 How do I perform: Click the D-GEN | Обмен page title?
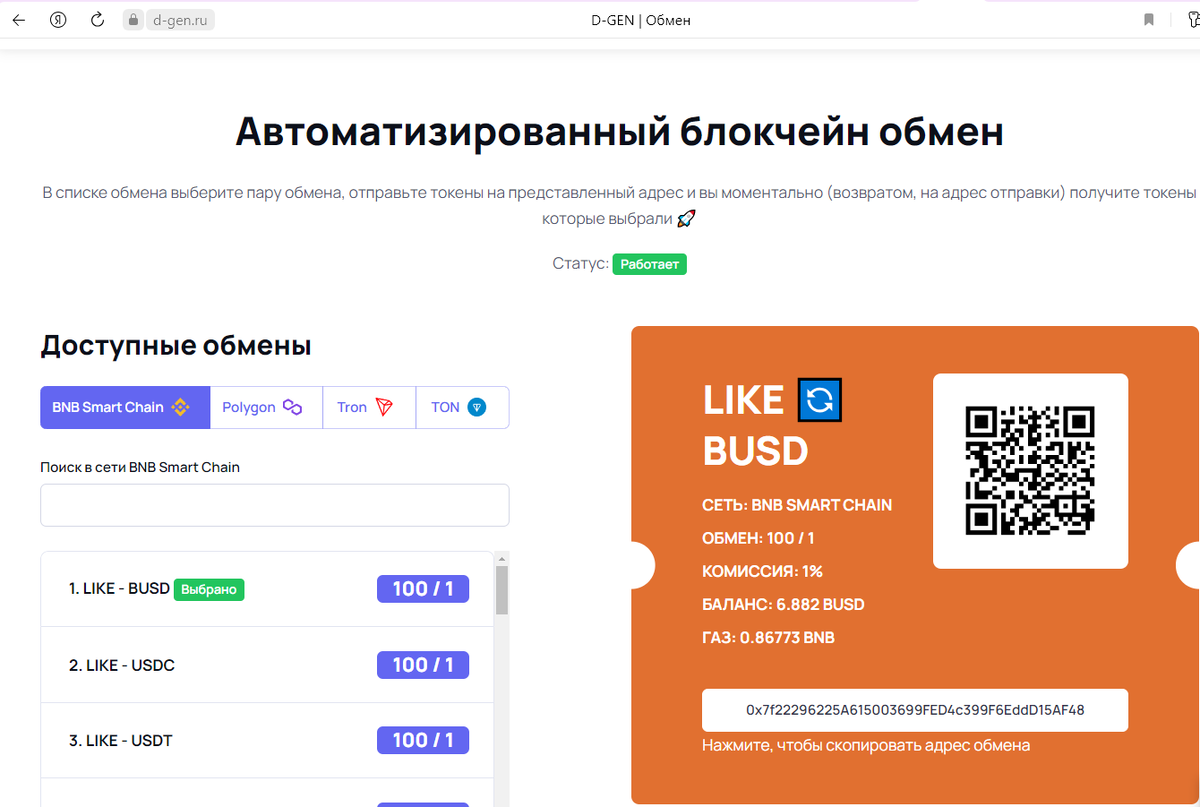tap(641, 20)
